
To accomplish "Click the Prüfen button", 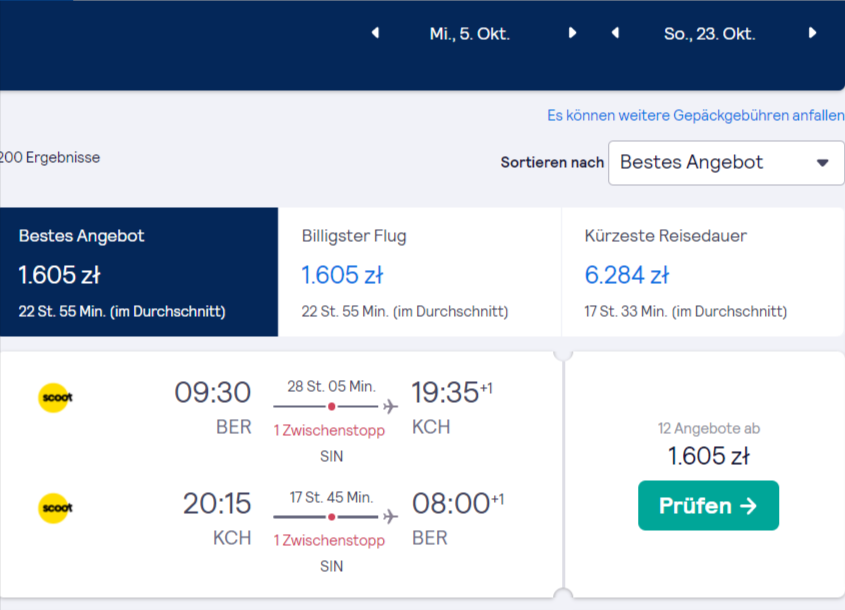I will 708,505.
